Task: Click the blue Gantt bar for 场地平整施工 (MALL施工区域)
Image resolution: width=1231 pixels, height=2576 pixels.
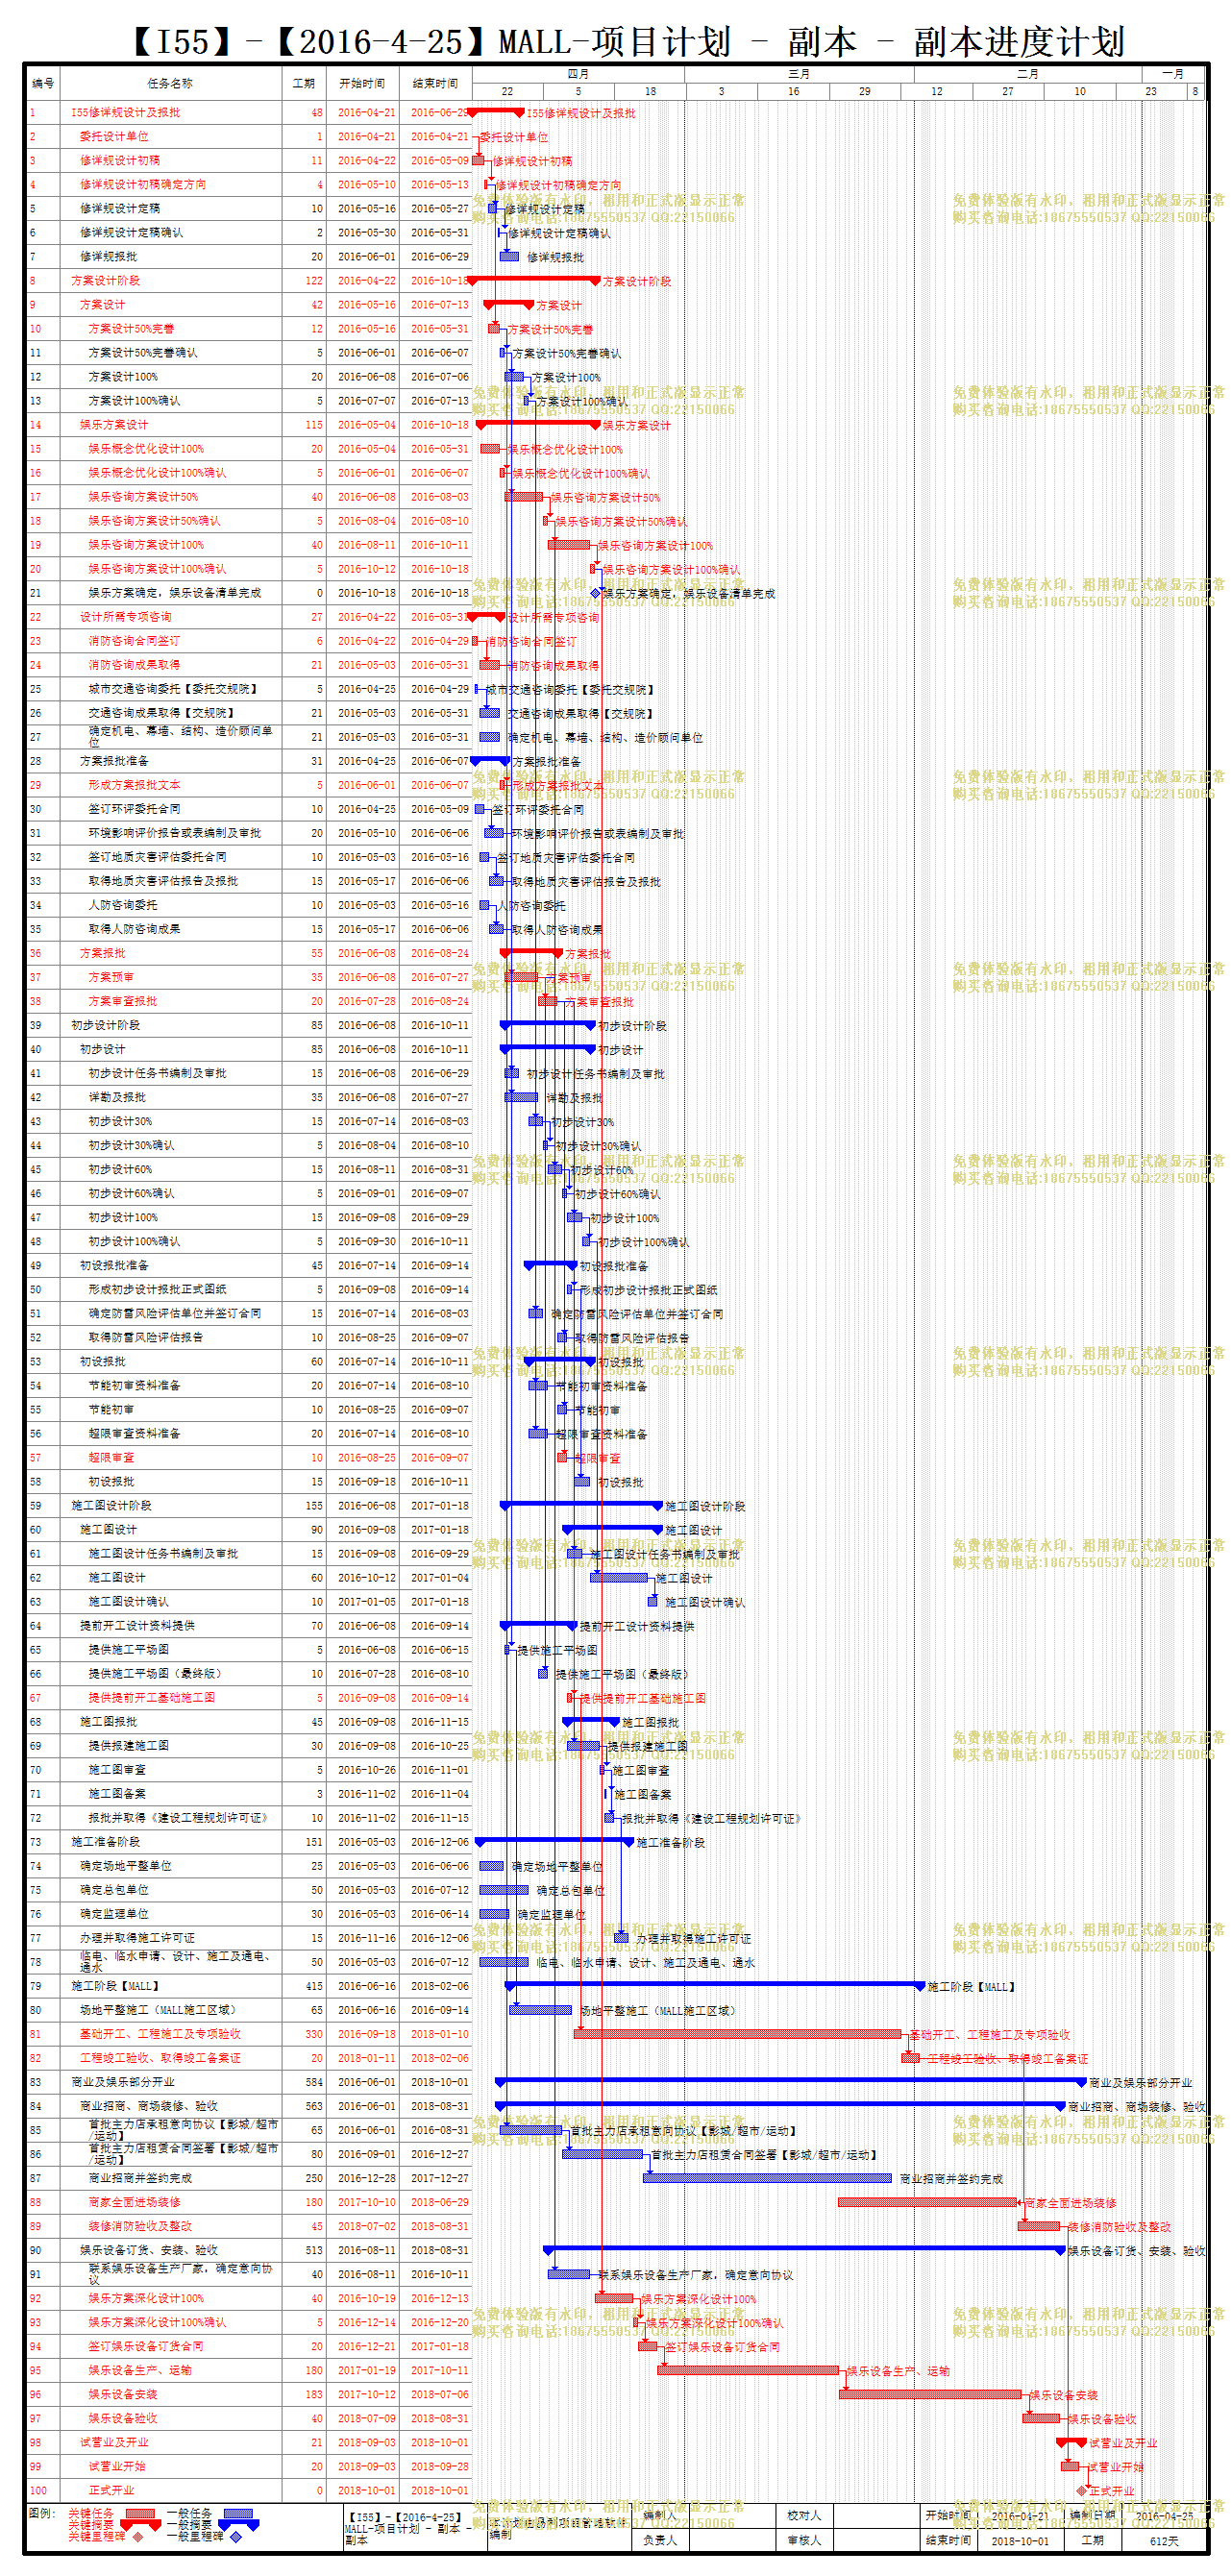Action: click(541, 2009)
